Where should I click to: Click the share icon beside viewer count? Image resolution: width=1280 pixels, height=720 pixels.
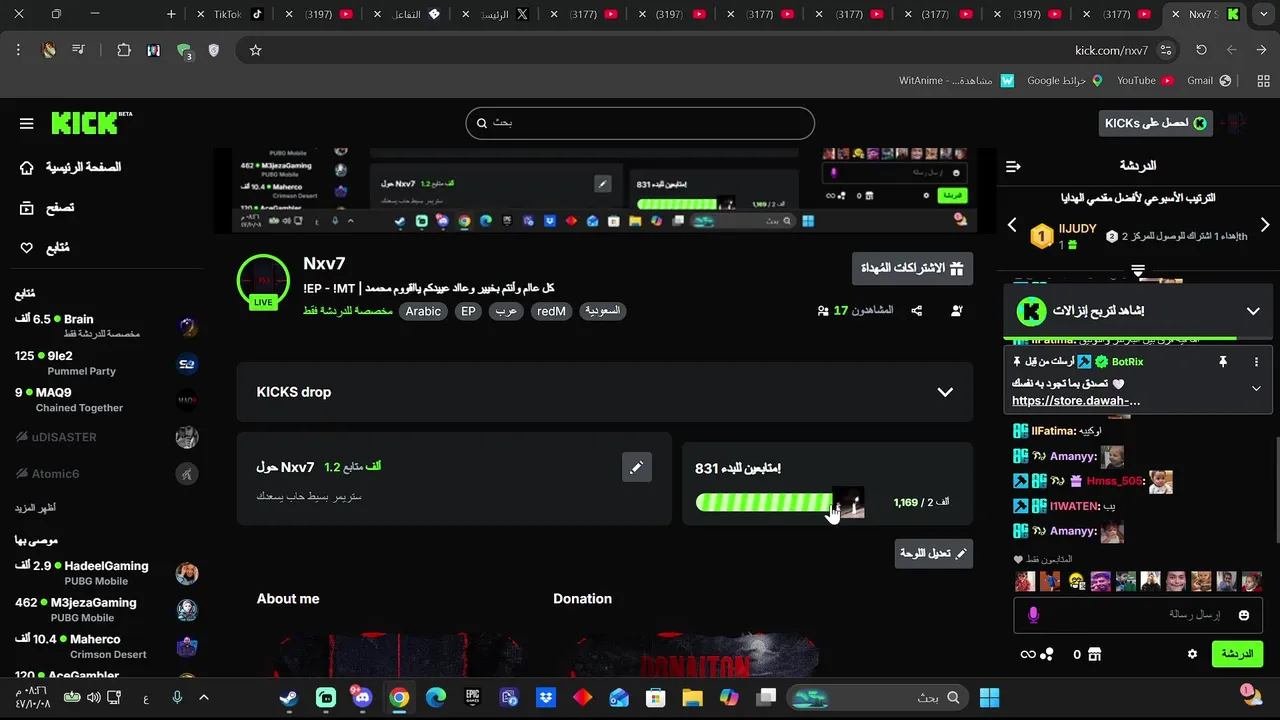[x=917, y=311]
